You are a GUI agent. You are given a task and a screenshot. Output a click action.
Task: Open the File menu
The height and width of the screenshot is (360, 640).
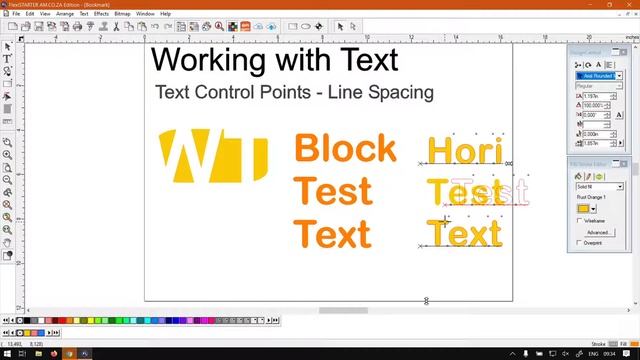(x=16, y=14)
